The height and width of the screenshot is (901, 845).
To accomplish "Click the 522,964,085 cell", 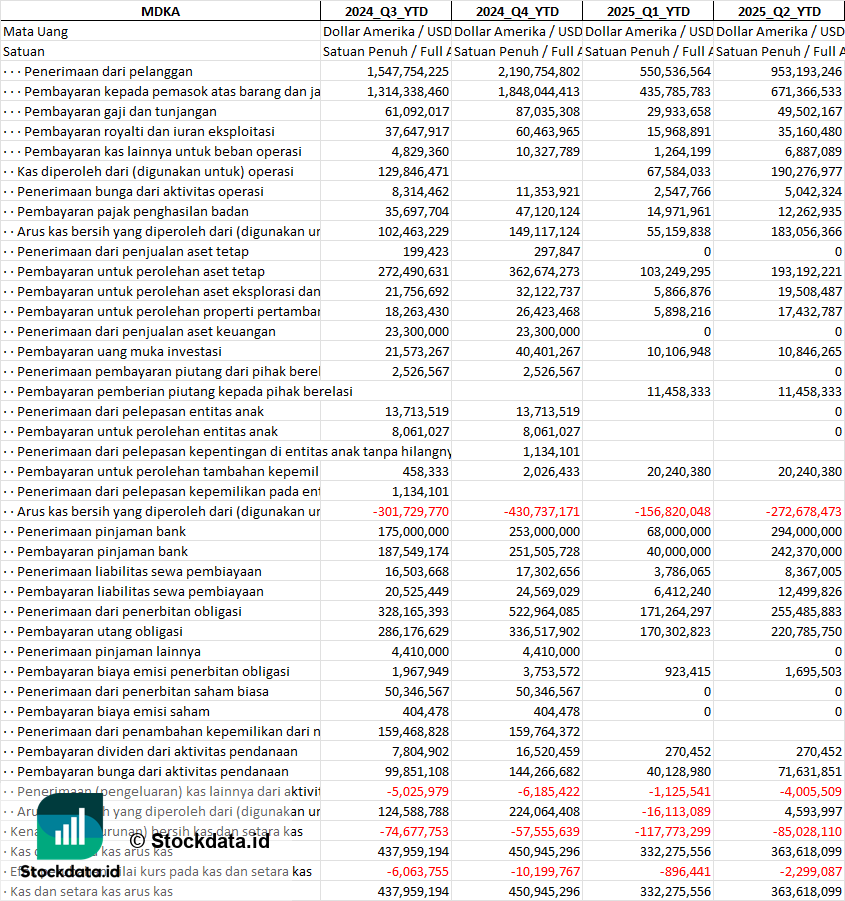I will pyautogui.click(x=517, y=611).
